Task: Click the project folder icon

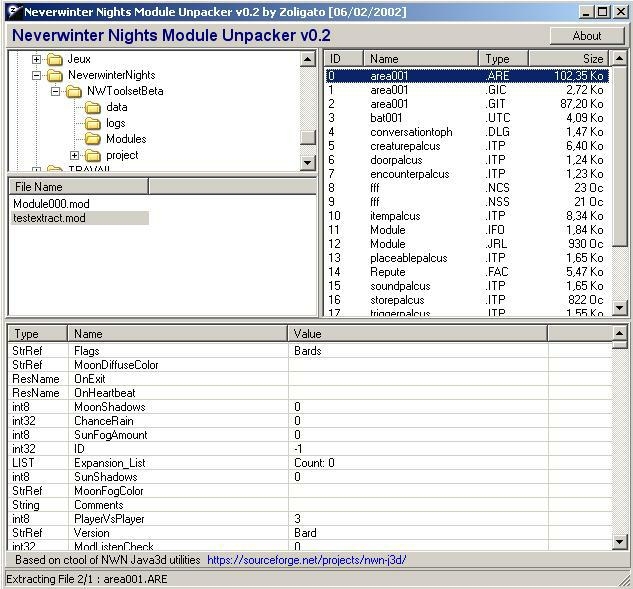Action: pos(93,155)
